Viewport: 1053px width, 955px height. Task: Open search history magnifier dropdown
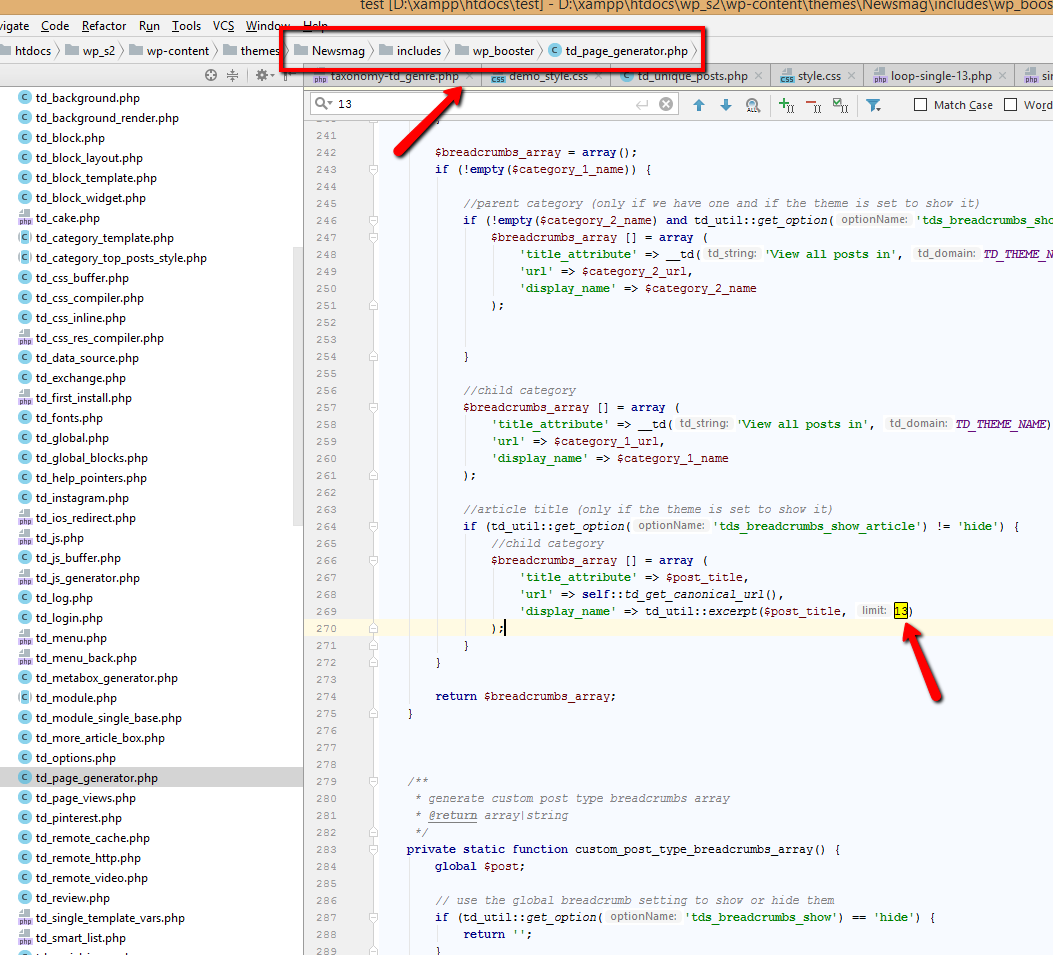coord(324,103)
